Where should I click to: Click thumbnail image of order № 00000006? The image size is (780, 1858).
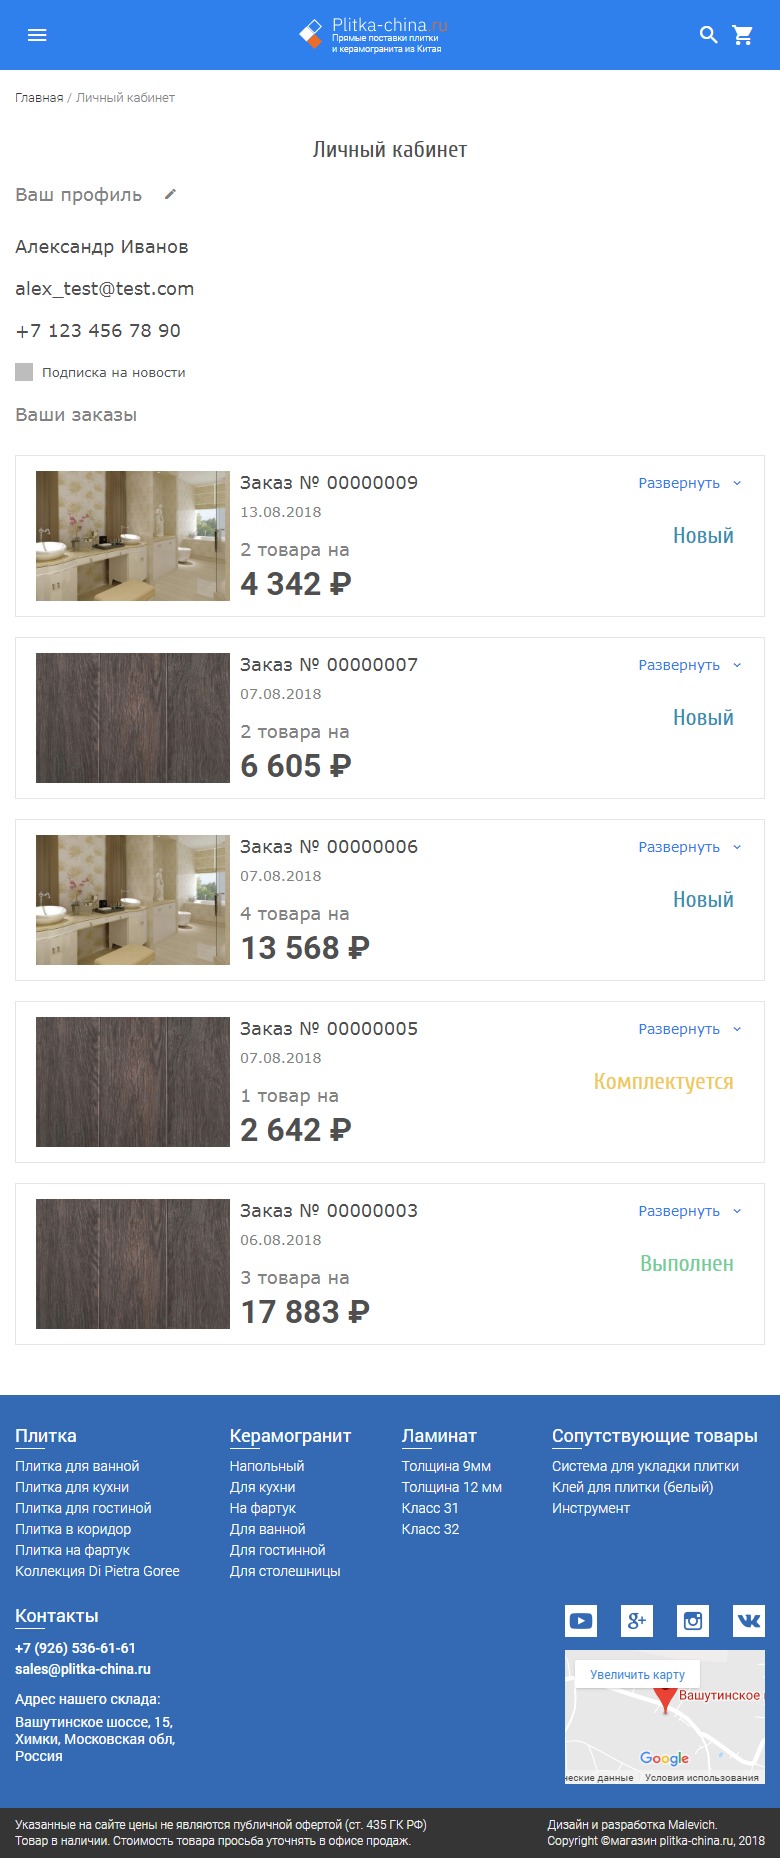click(x=133, y=900)
